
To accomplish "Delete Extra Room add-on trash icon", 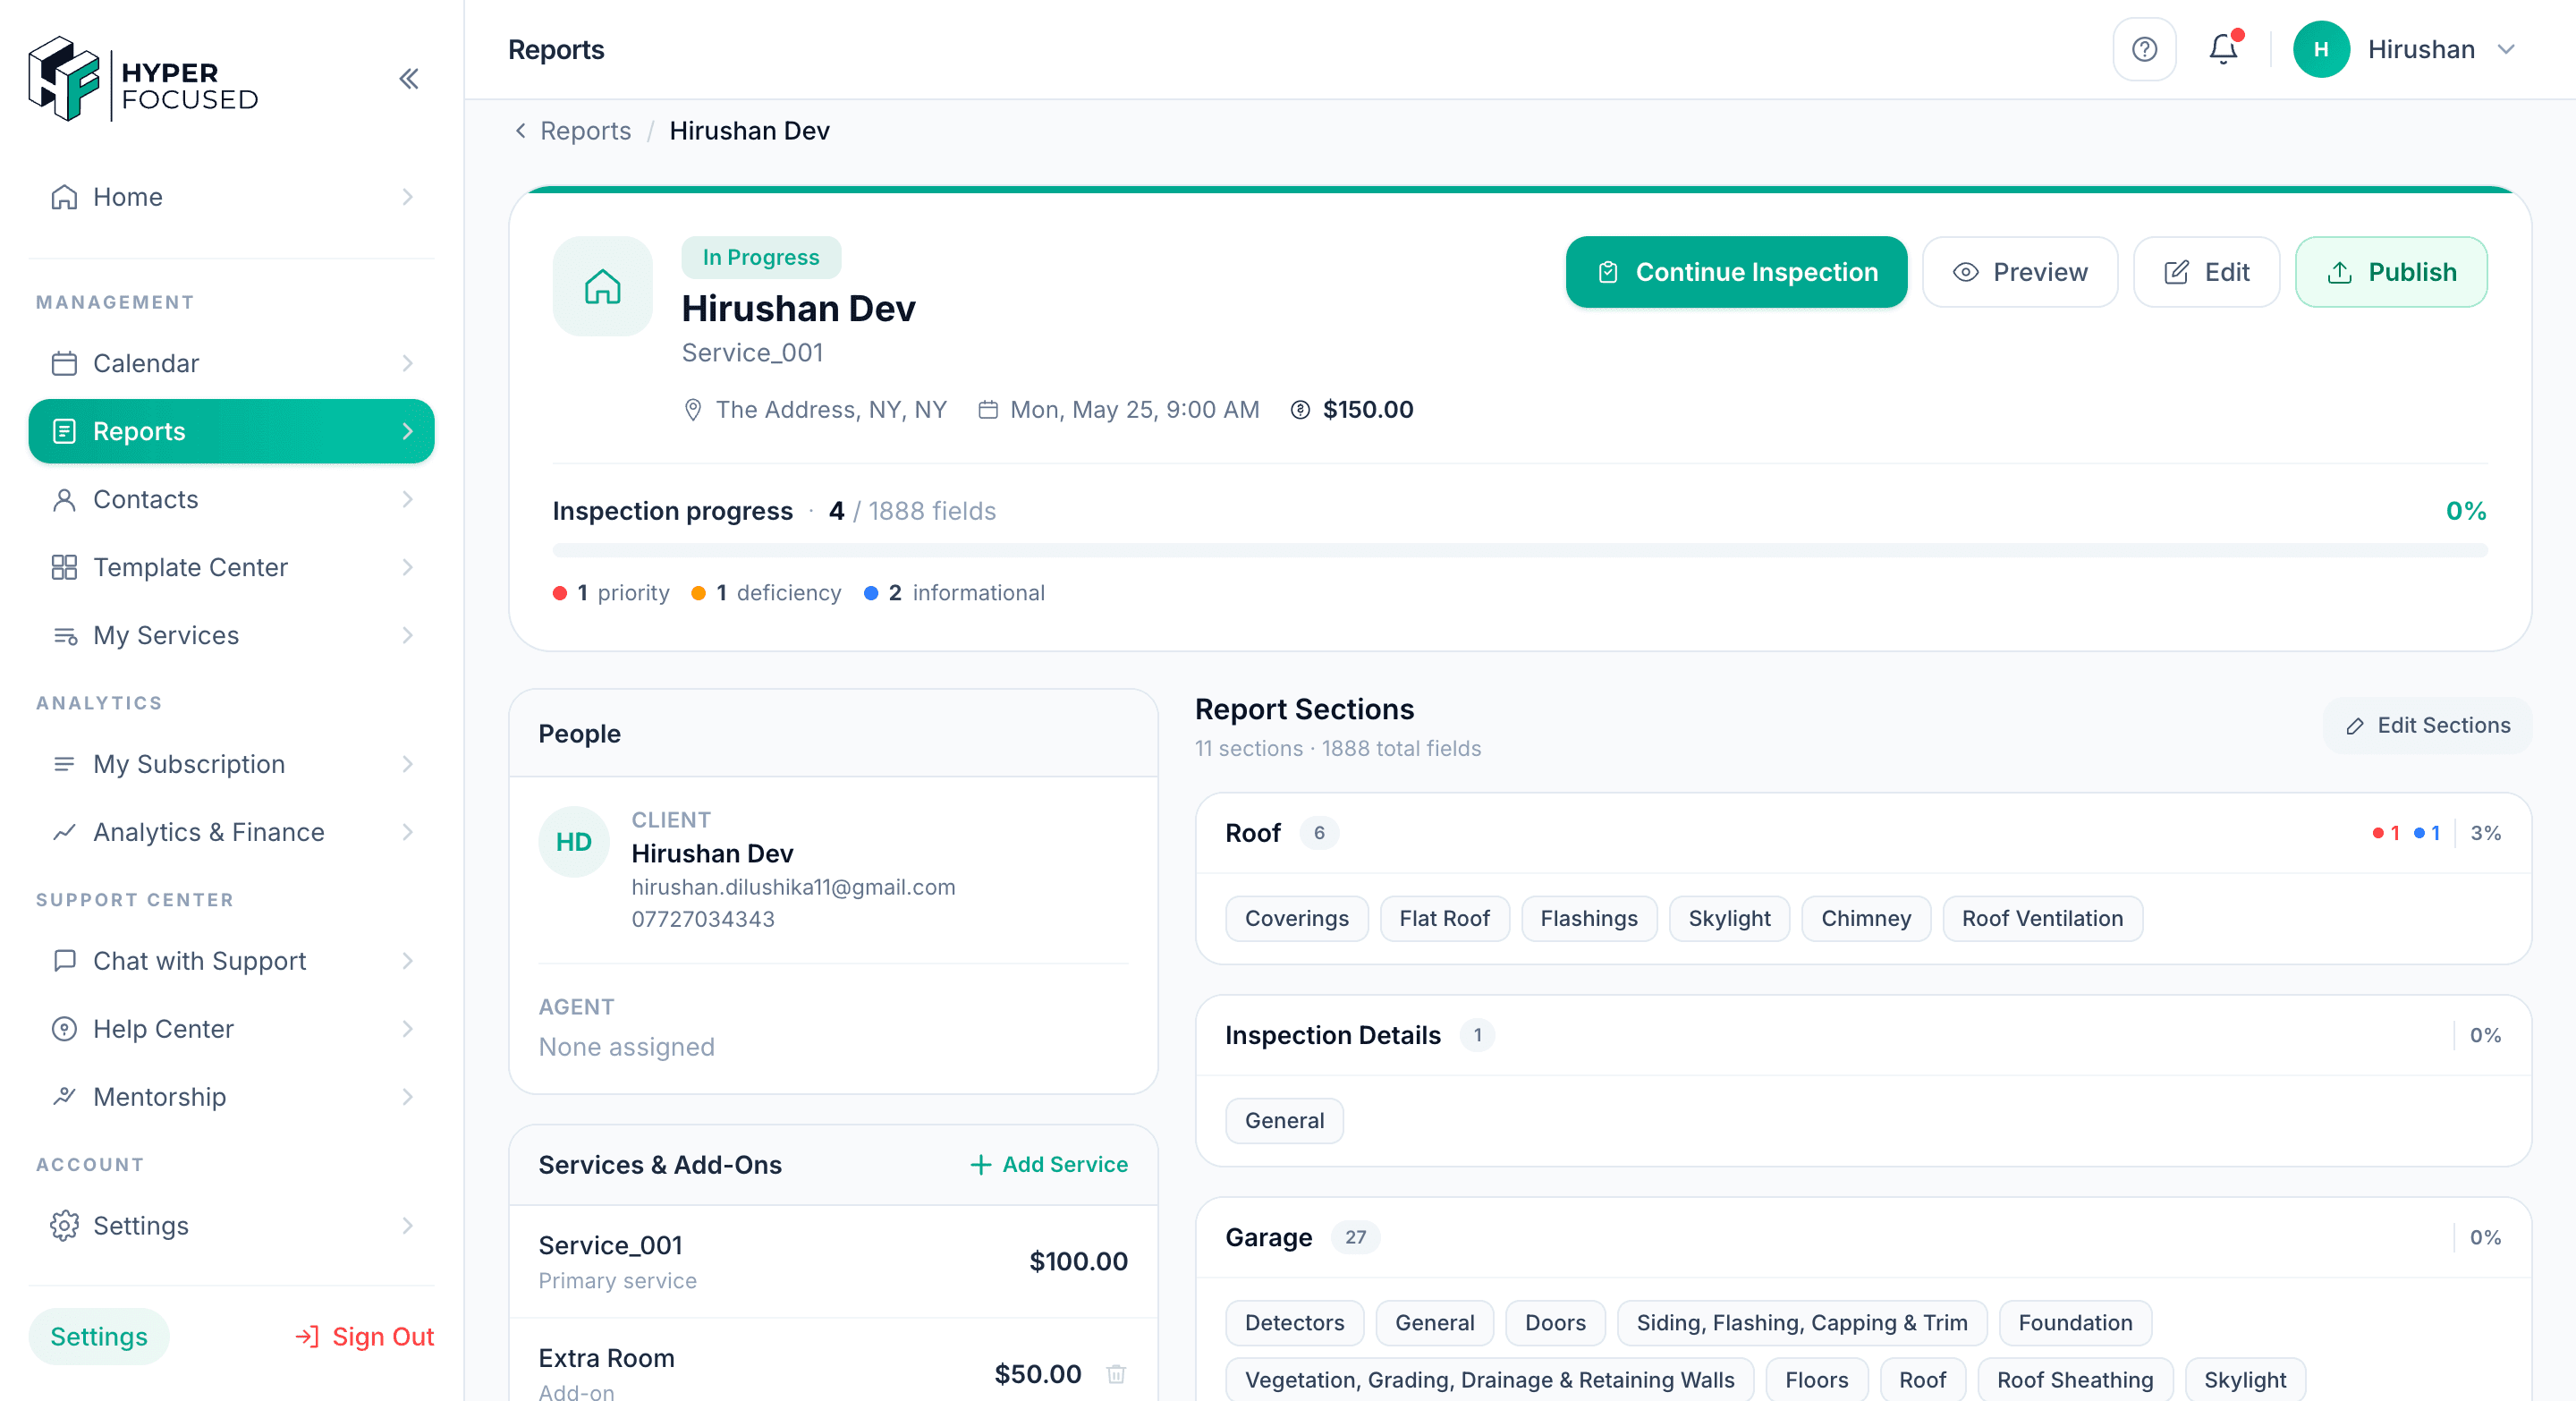I will tap(1116, 1374).
